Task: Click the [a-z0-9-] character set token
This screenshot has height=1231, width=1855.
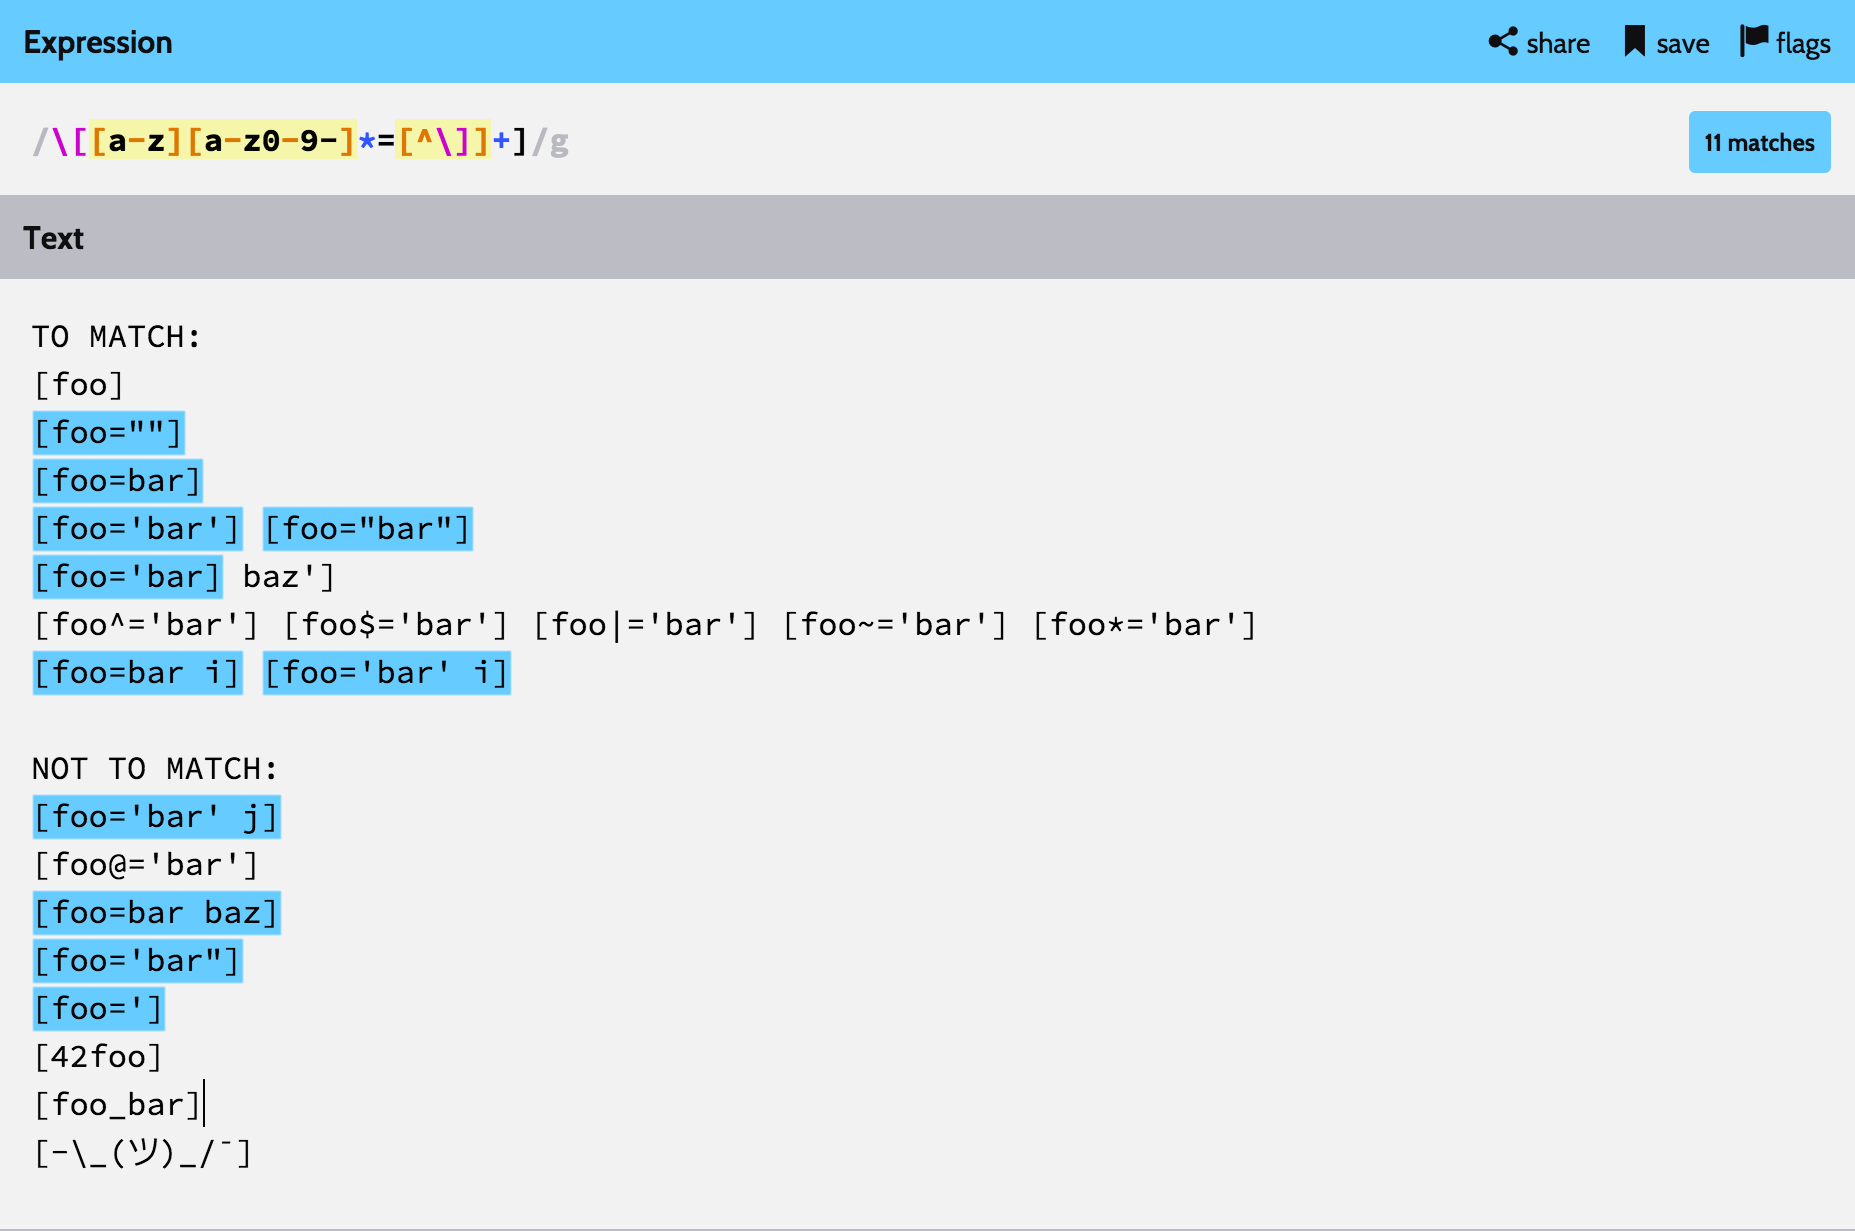Action: [x=271, y=141]
